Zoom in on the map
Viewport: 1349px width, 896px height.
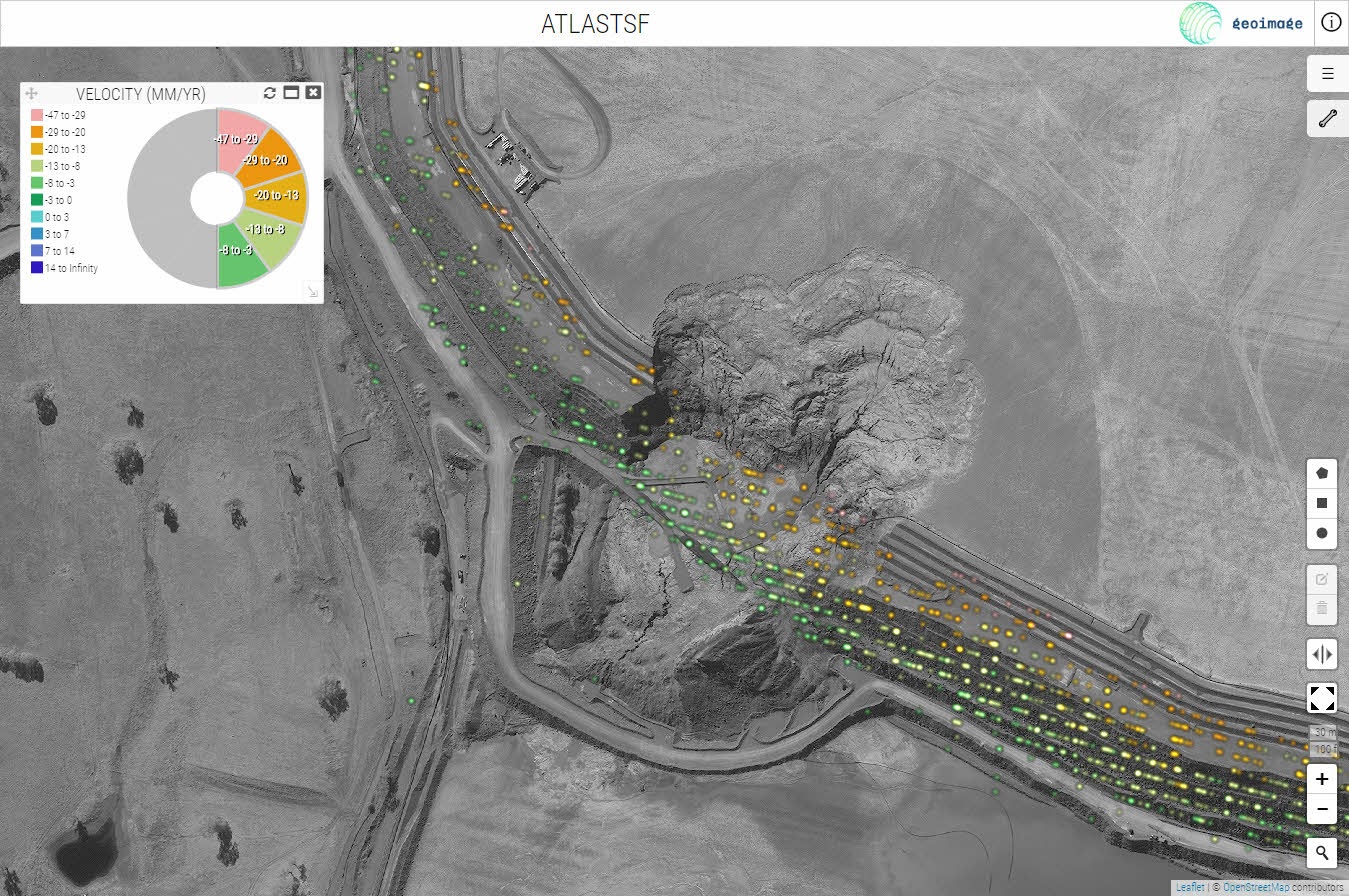1322,778
